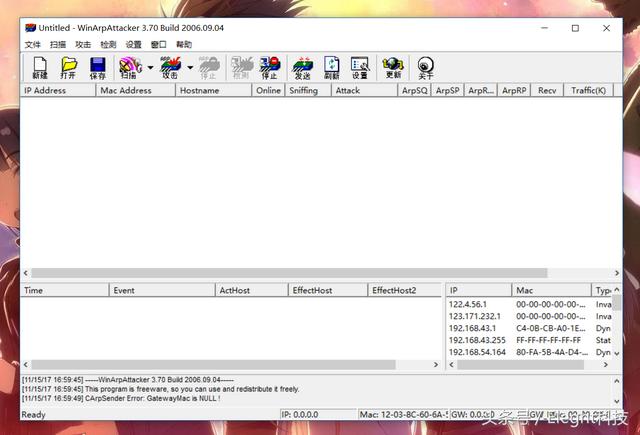This screenshot has height=435, width=640.
Task: Expand the dropdown arrow beside 扫描
Action: pos(150,69)
